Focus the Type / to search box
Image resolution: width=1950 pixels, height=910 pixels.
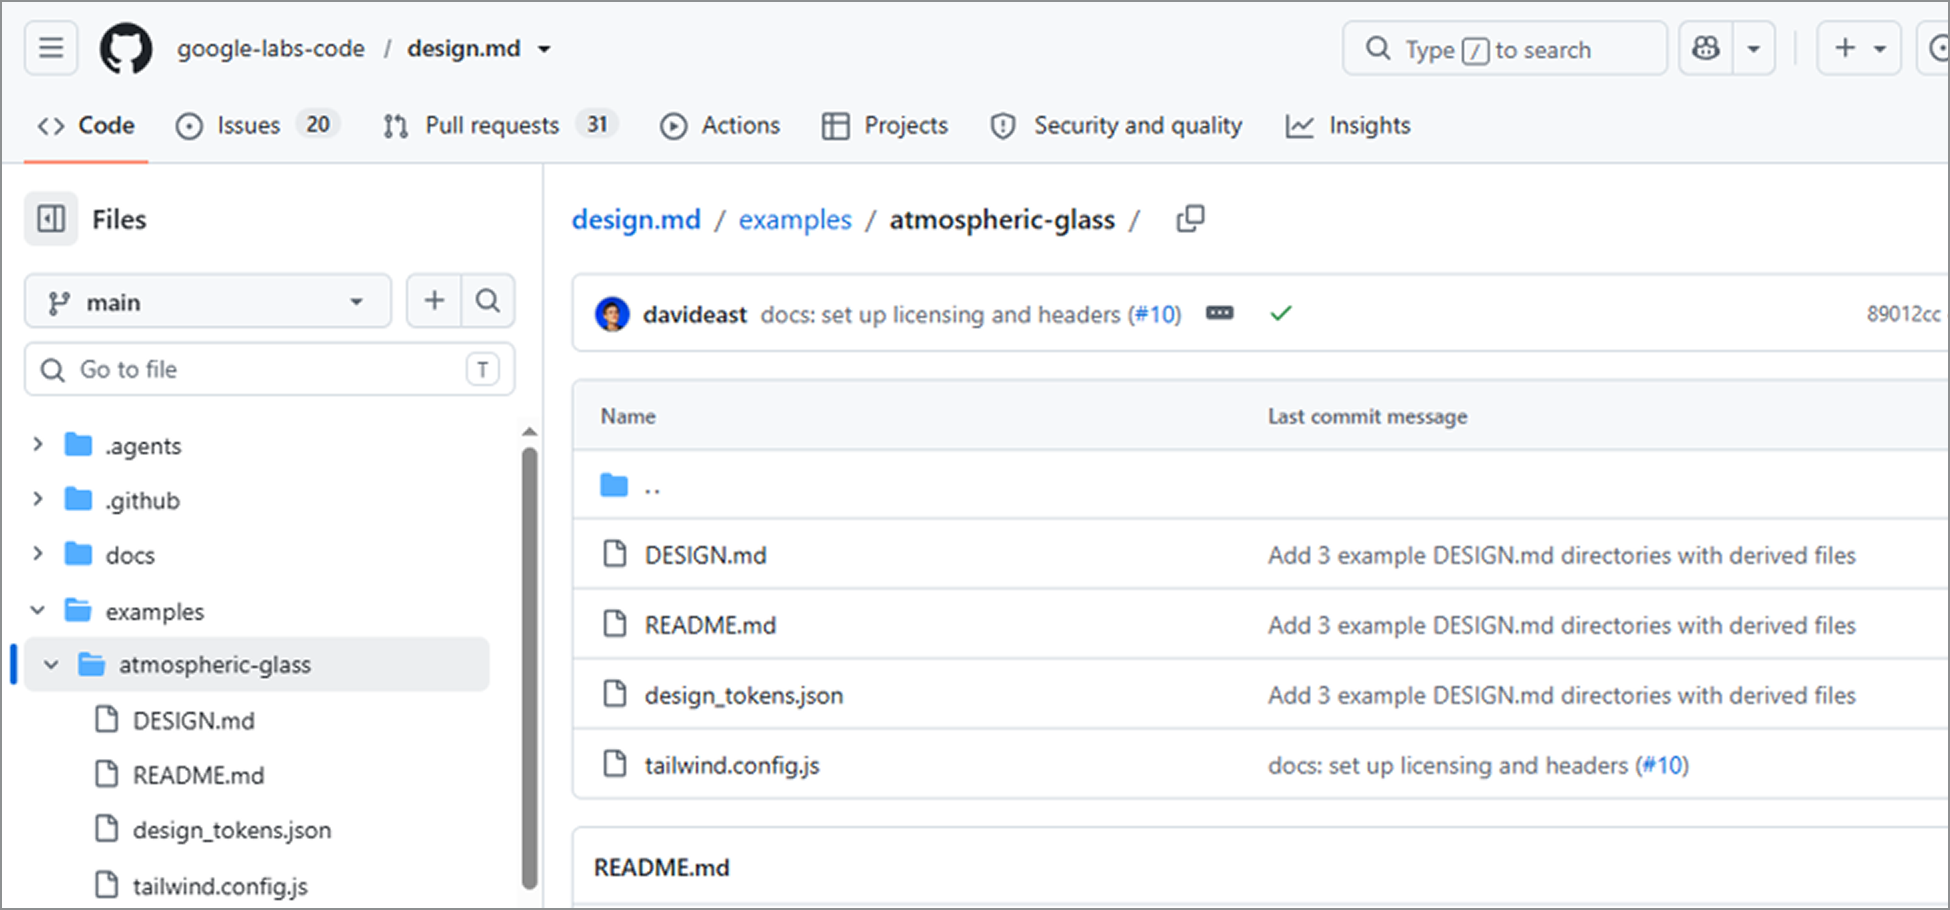[x=1505, y=49]
